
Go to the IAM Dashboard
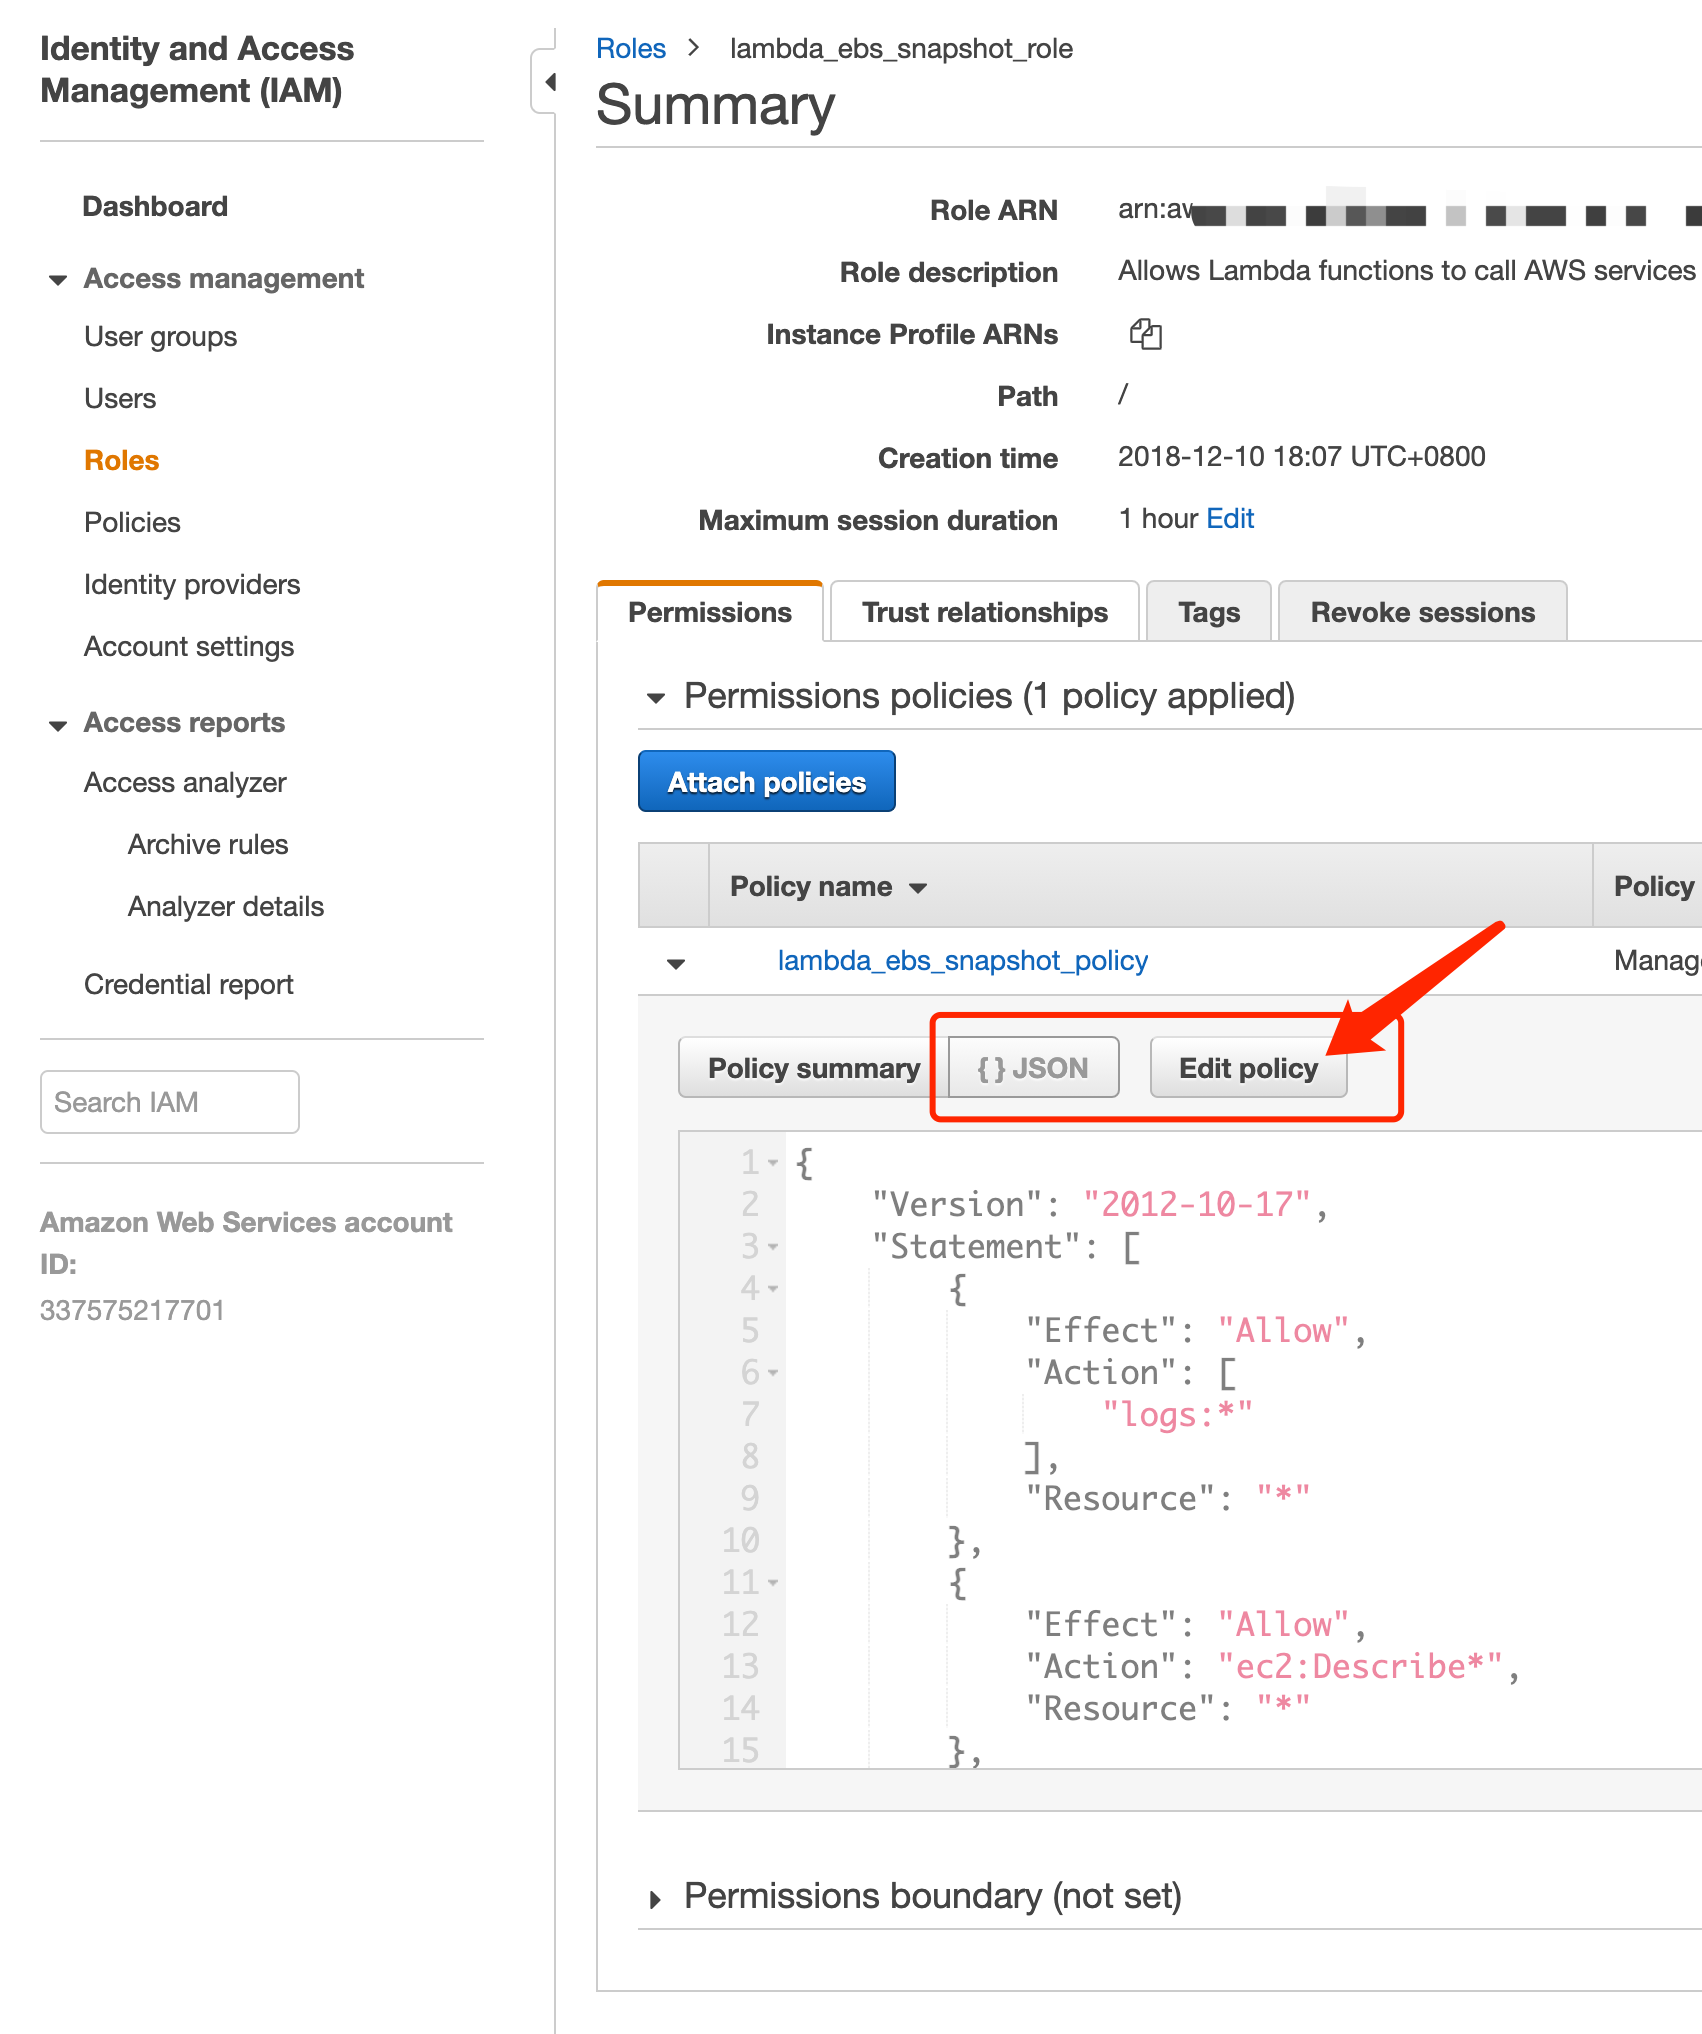(x=155, y=206)
